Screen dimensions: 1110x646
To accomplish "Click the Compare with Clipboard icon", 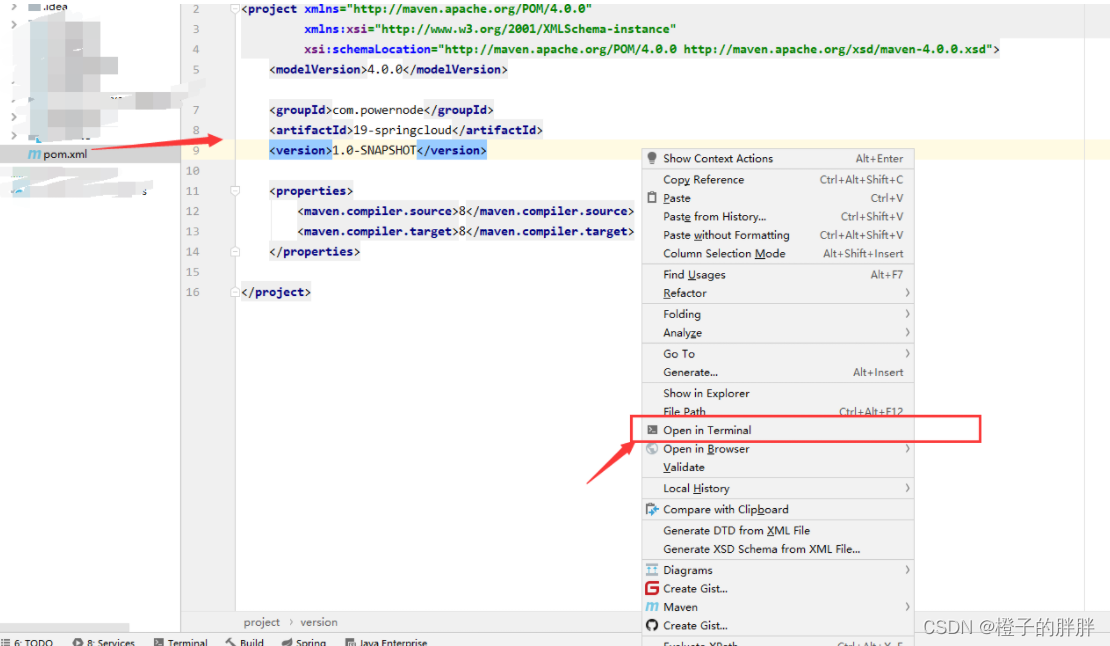I will click(652, 509).
